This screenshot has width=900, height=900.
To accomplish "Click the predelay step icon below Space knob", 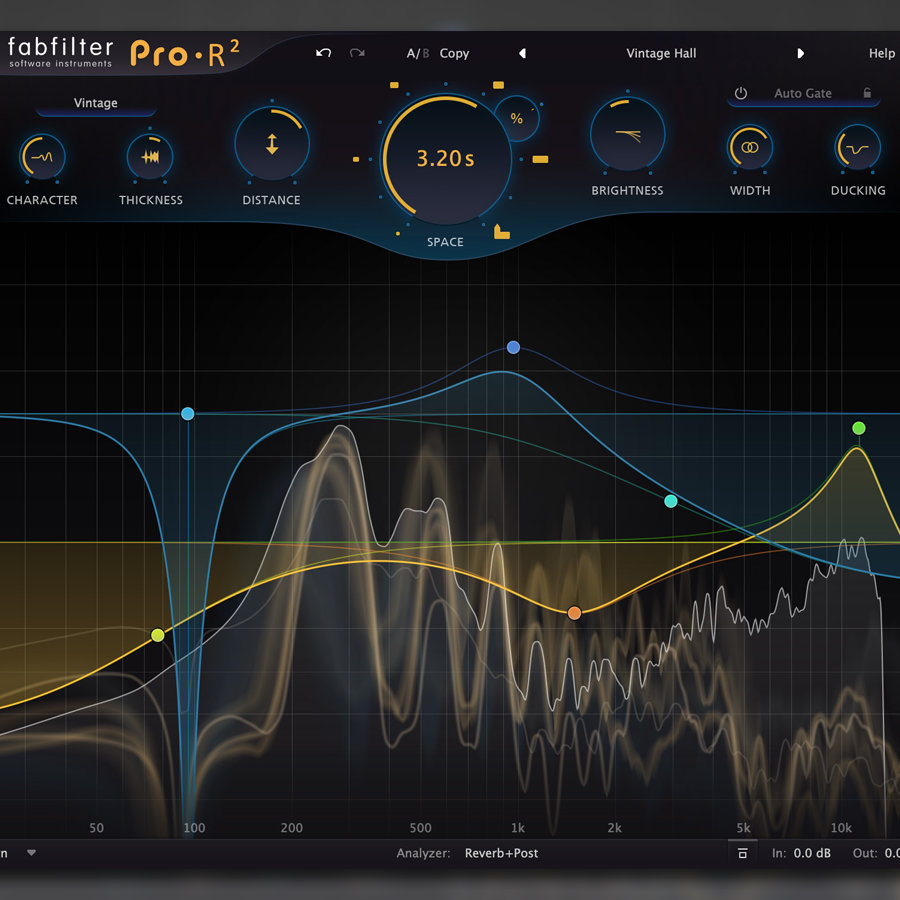I will click(x=502, y=232).
